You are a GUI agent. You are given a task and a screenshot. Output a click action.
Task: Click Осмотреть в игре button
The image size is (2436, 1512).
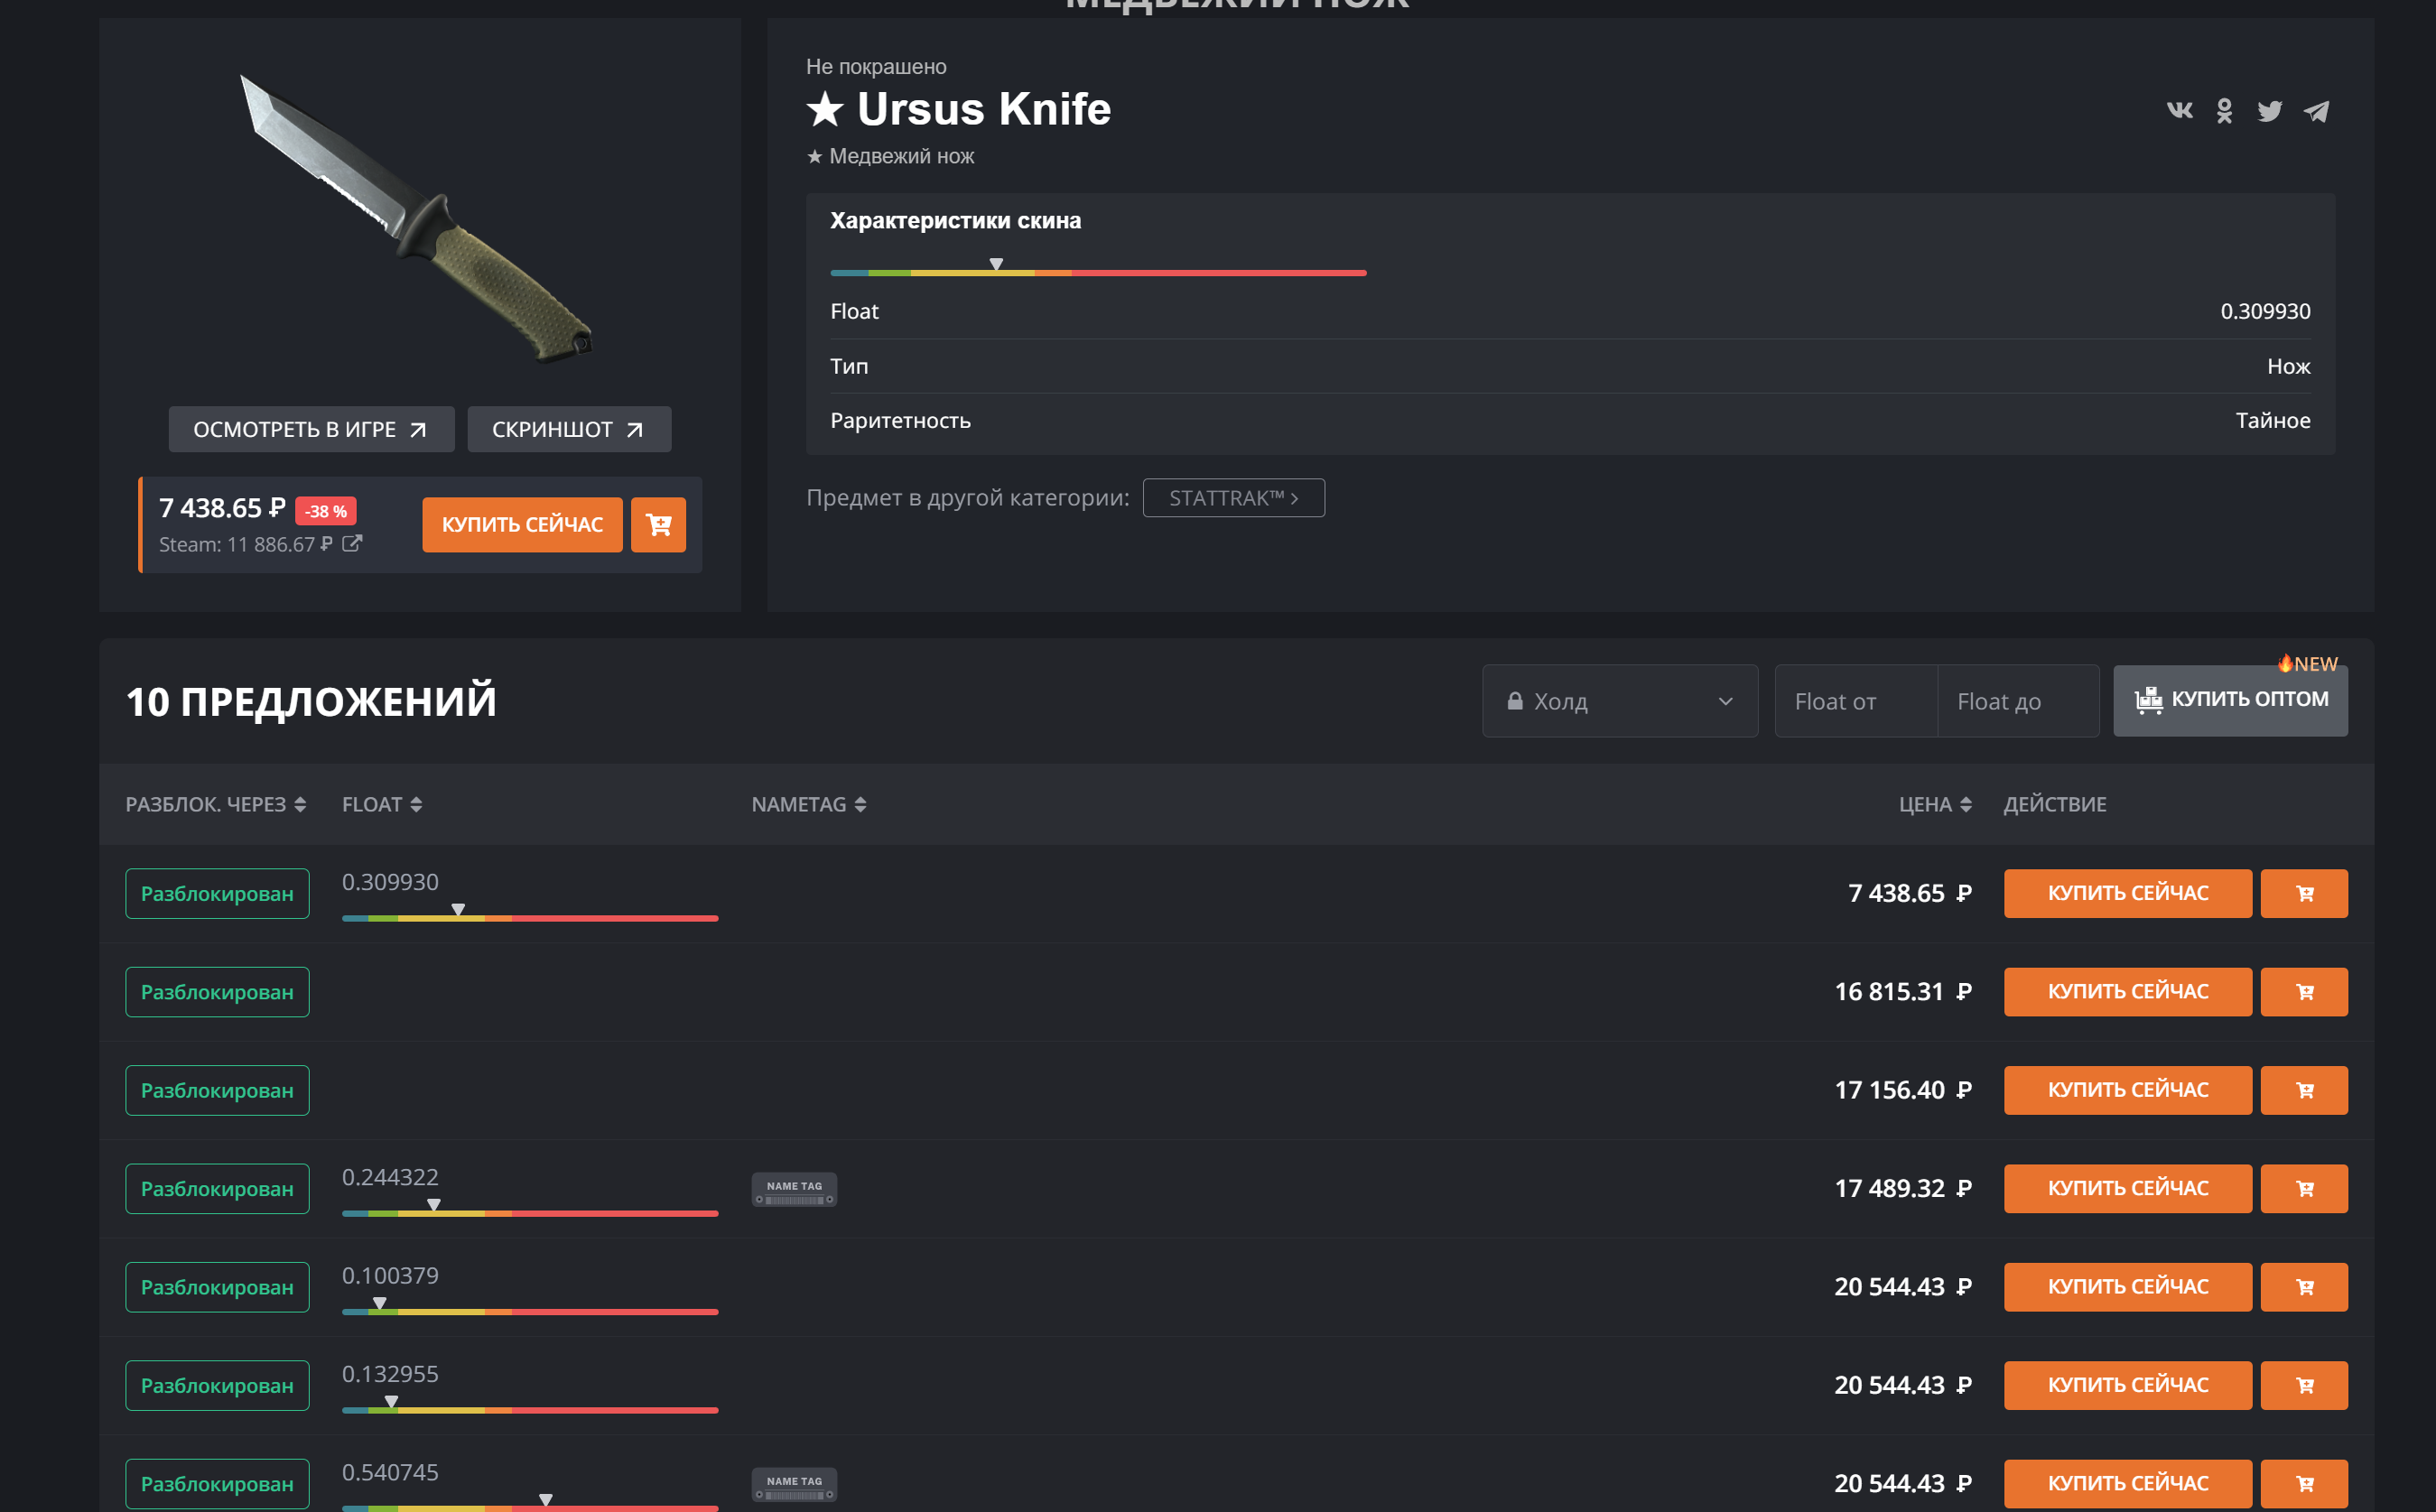(x=311, y=430)
